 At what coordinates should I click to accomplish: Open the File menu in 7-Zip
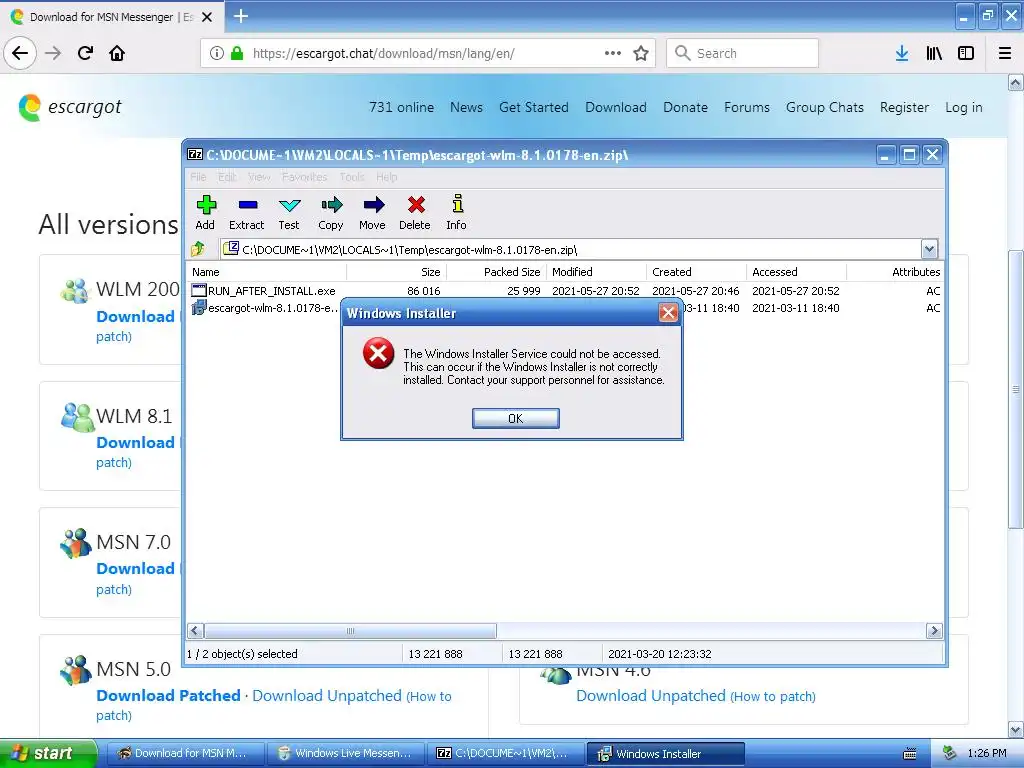click(199, 177)
